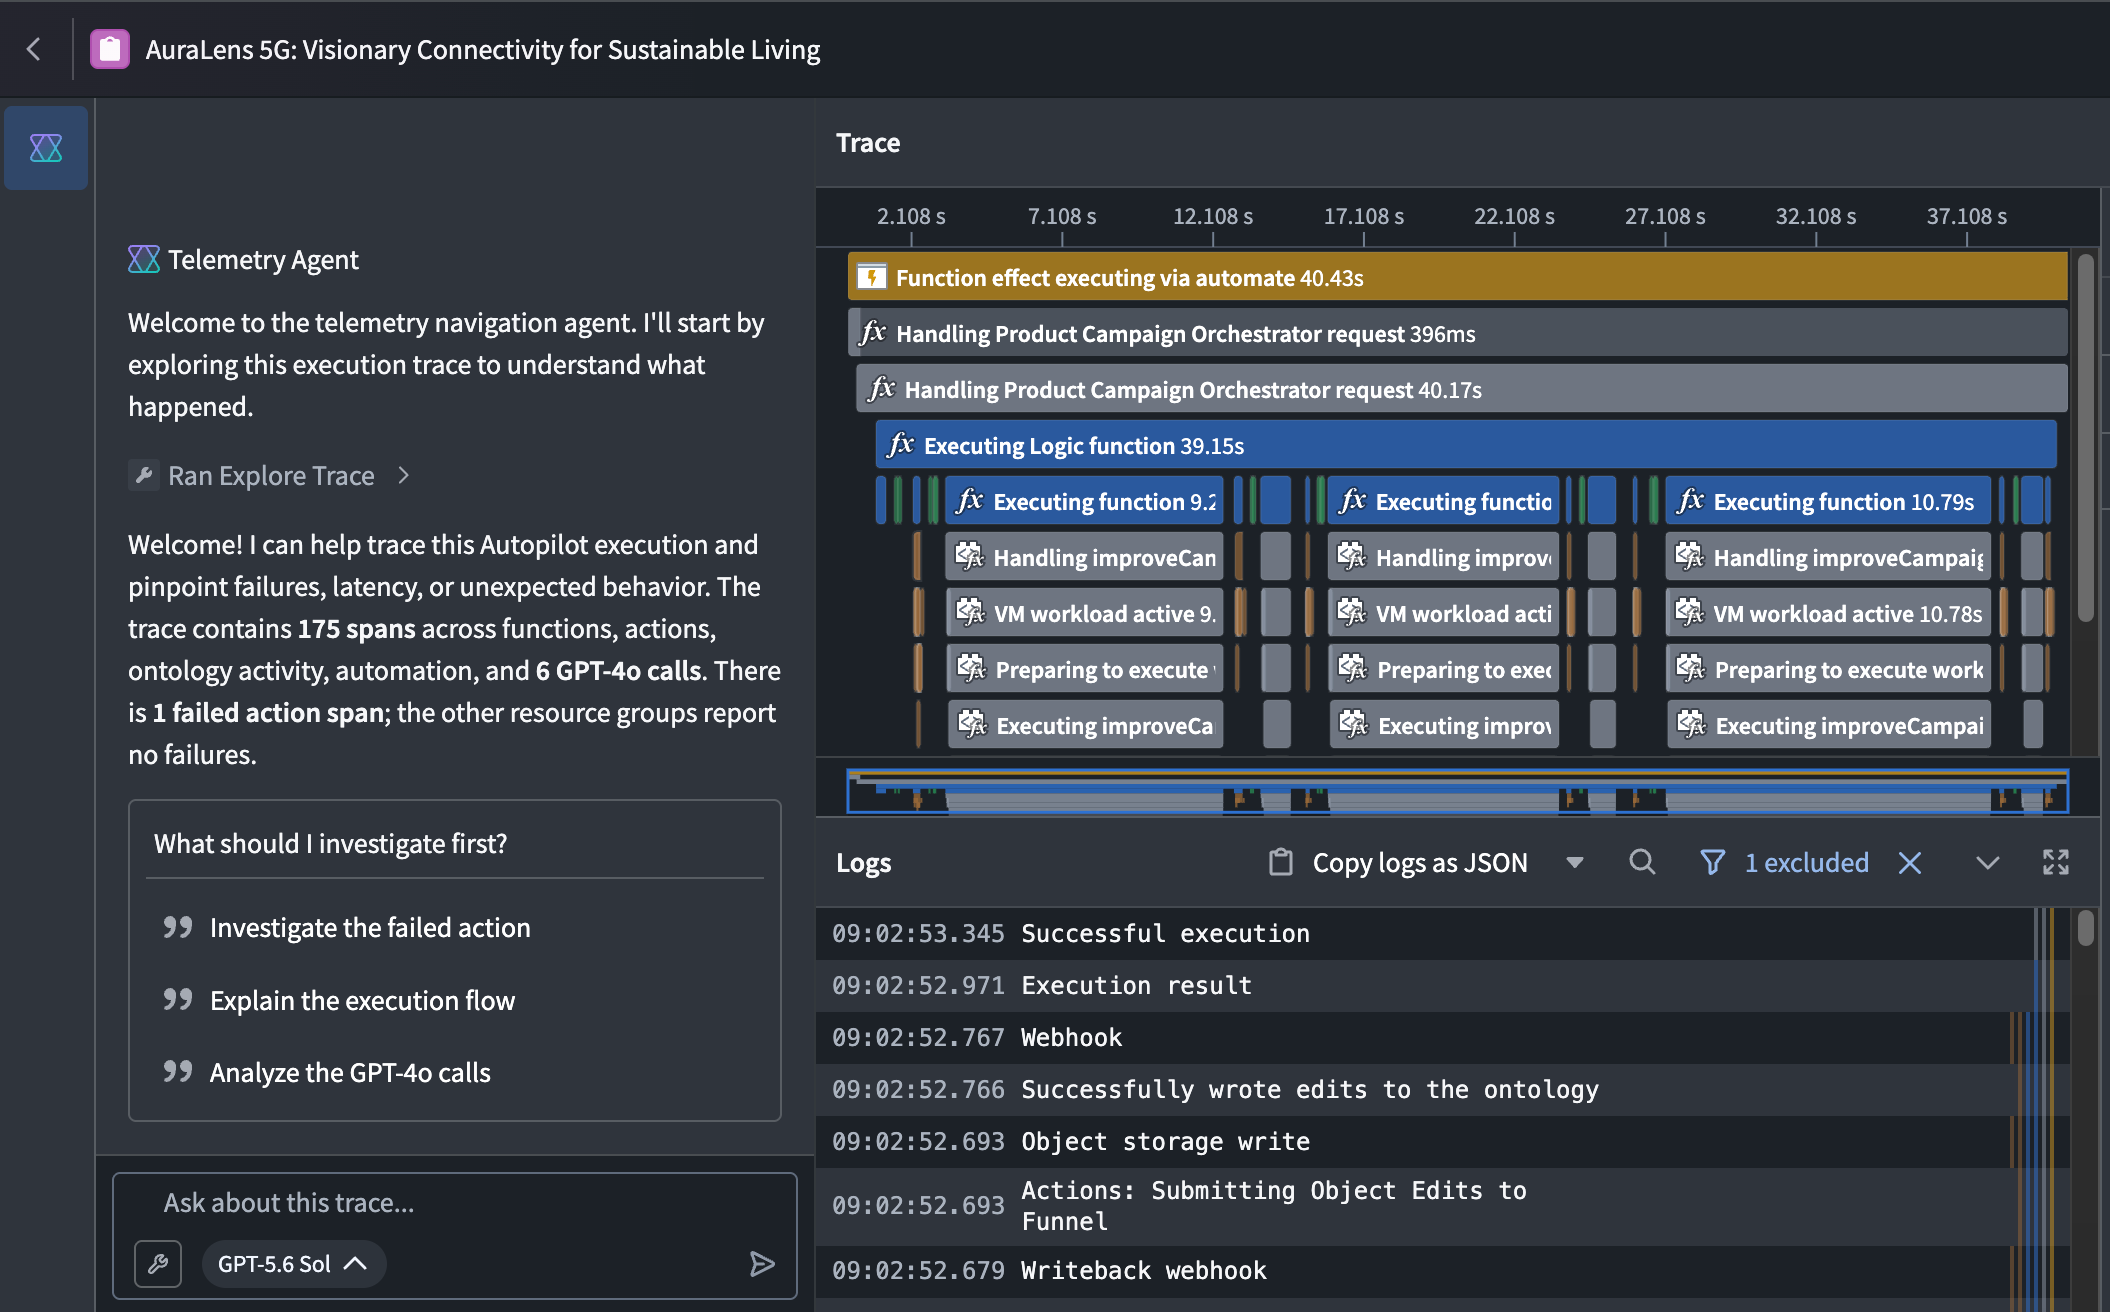Click the logs vertical scrollbar
The image size is (2110, 1312).
2086,928
